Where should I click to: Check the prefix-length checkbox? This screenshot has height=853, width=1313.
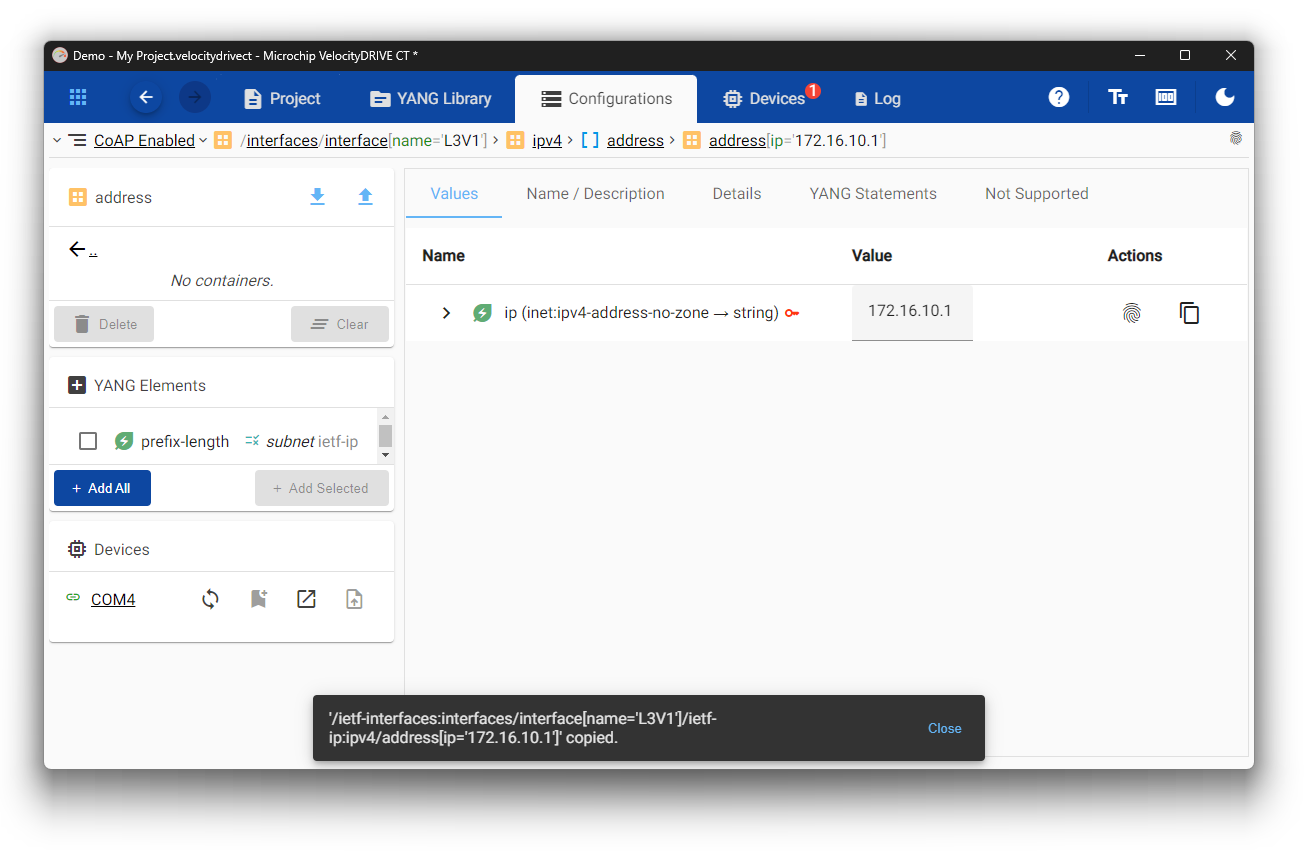click(88, 441)
